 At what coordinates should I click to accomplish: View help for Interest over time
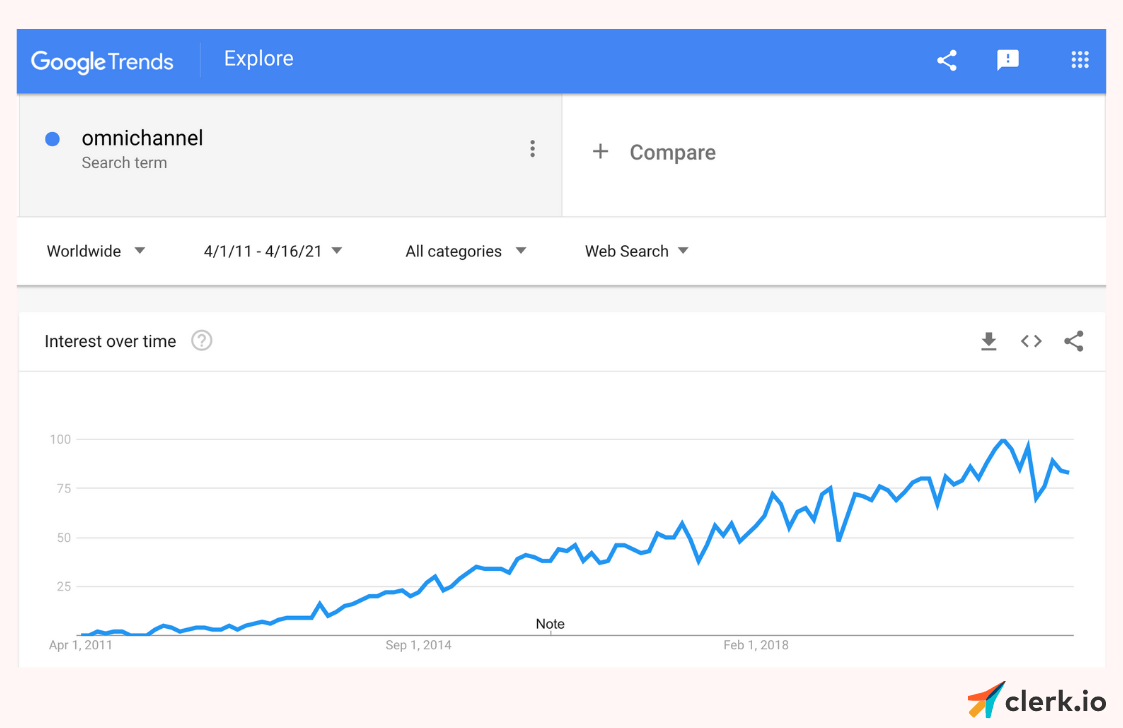pyautogui.click(x=201, y=341)
